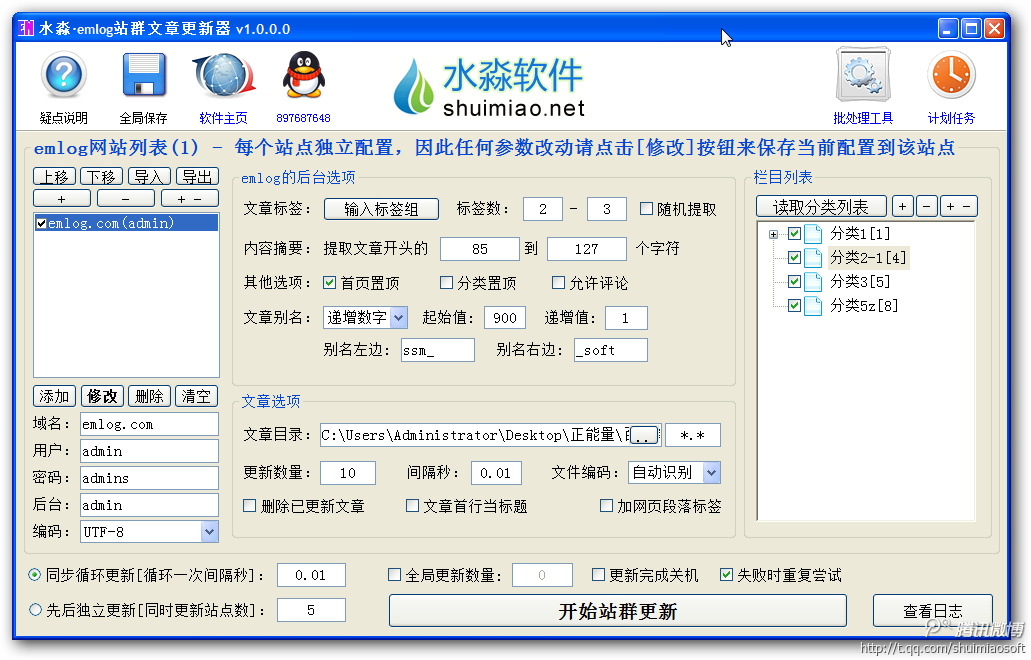Click the 导入 button

coord(149,177)
